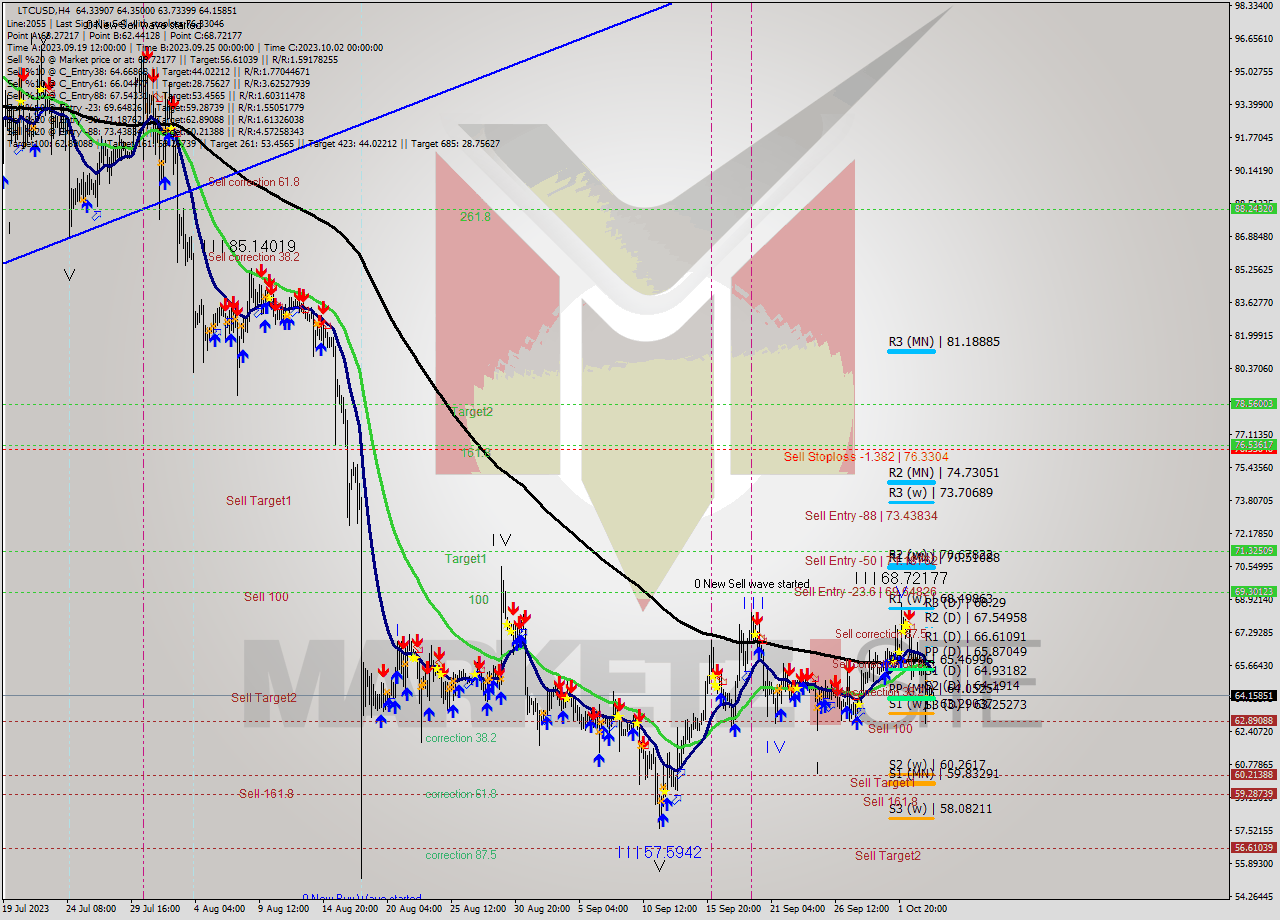
Task: Click the PP (D) | 65.87049 label
Action: [x=975, y=652]
